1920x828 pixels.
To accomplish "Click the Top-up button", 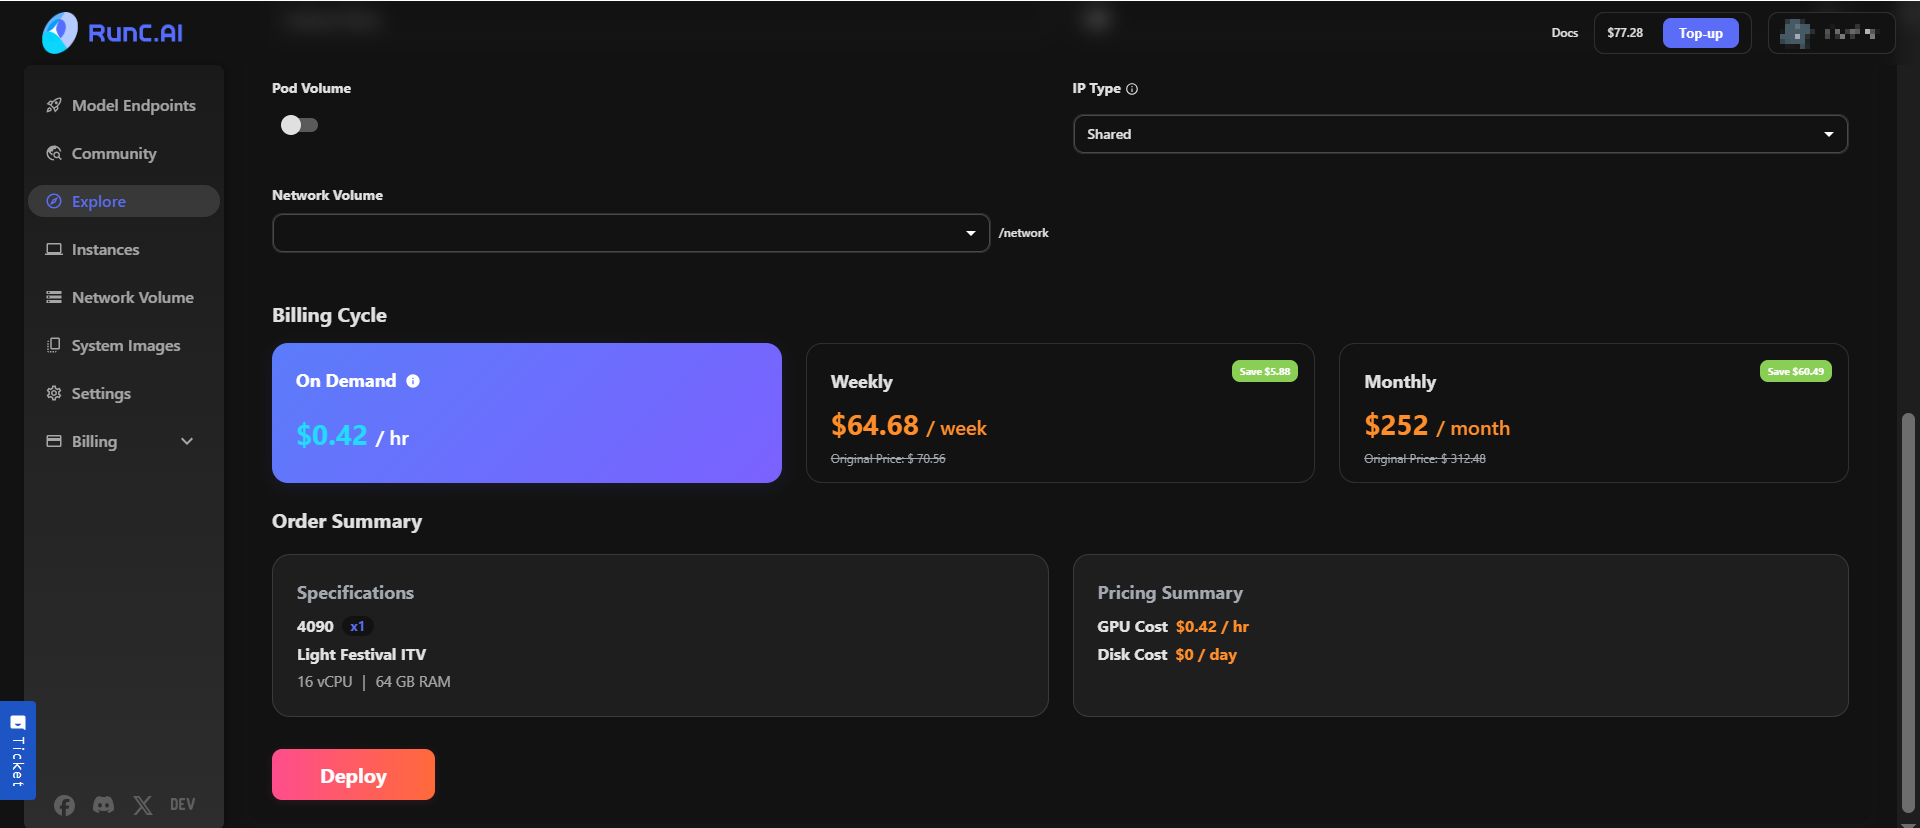I will 1700,33.
